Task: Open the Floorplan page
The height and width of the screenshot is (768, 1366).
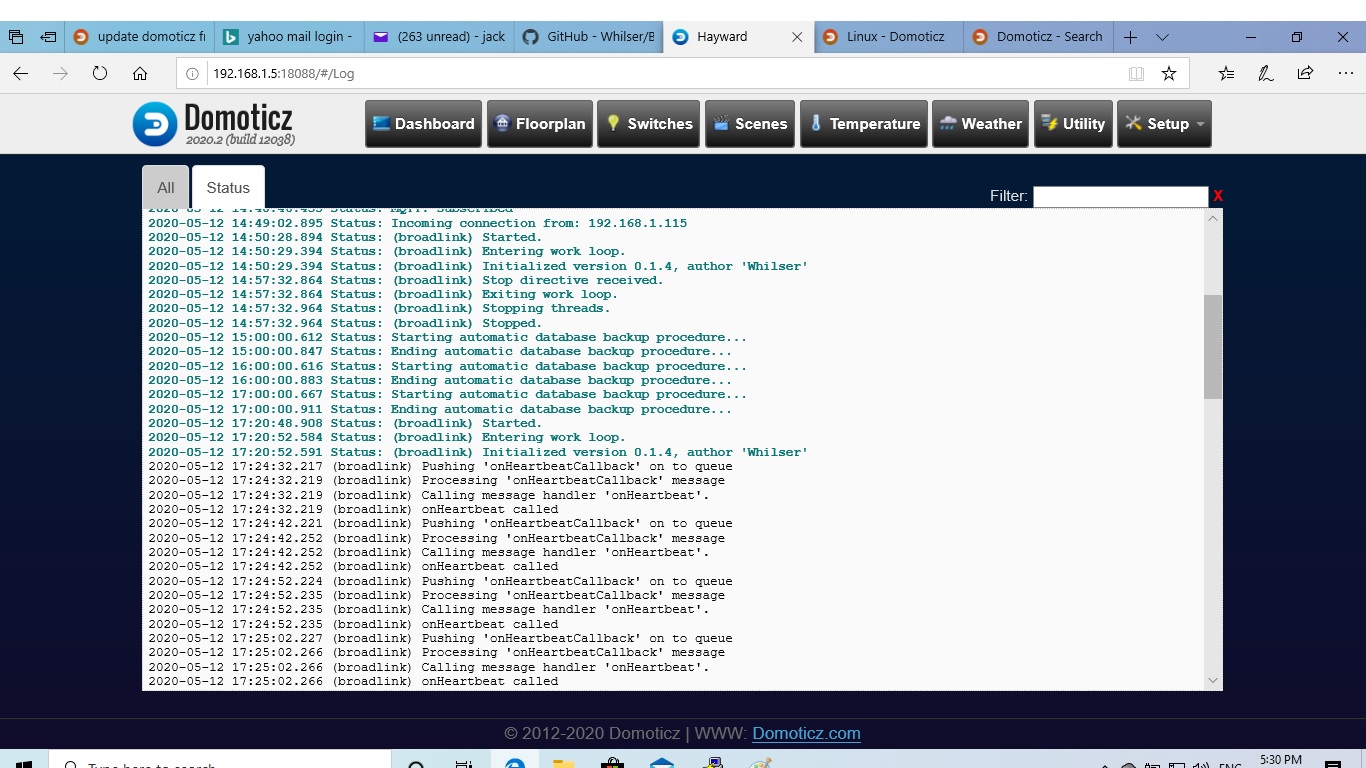Action: pos(540,124)
